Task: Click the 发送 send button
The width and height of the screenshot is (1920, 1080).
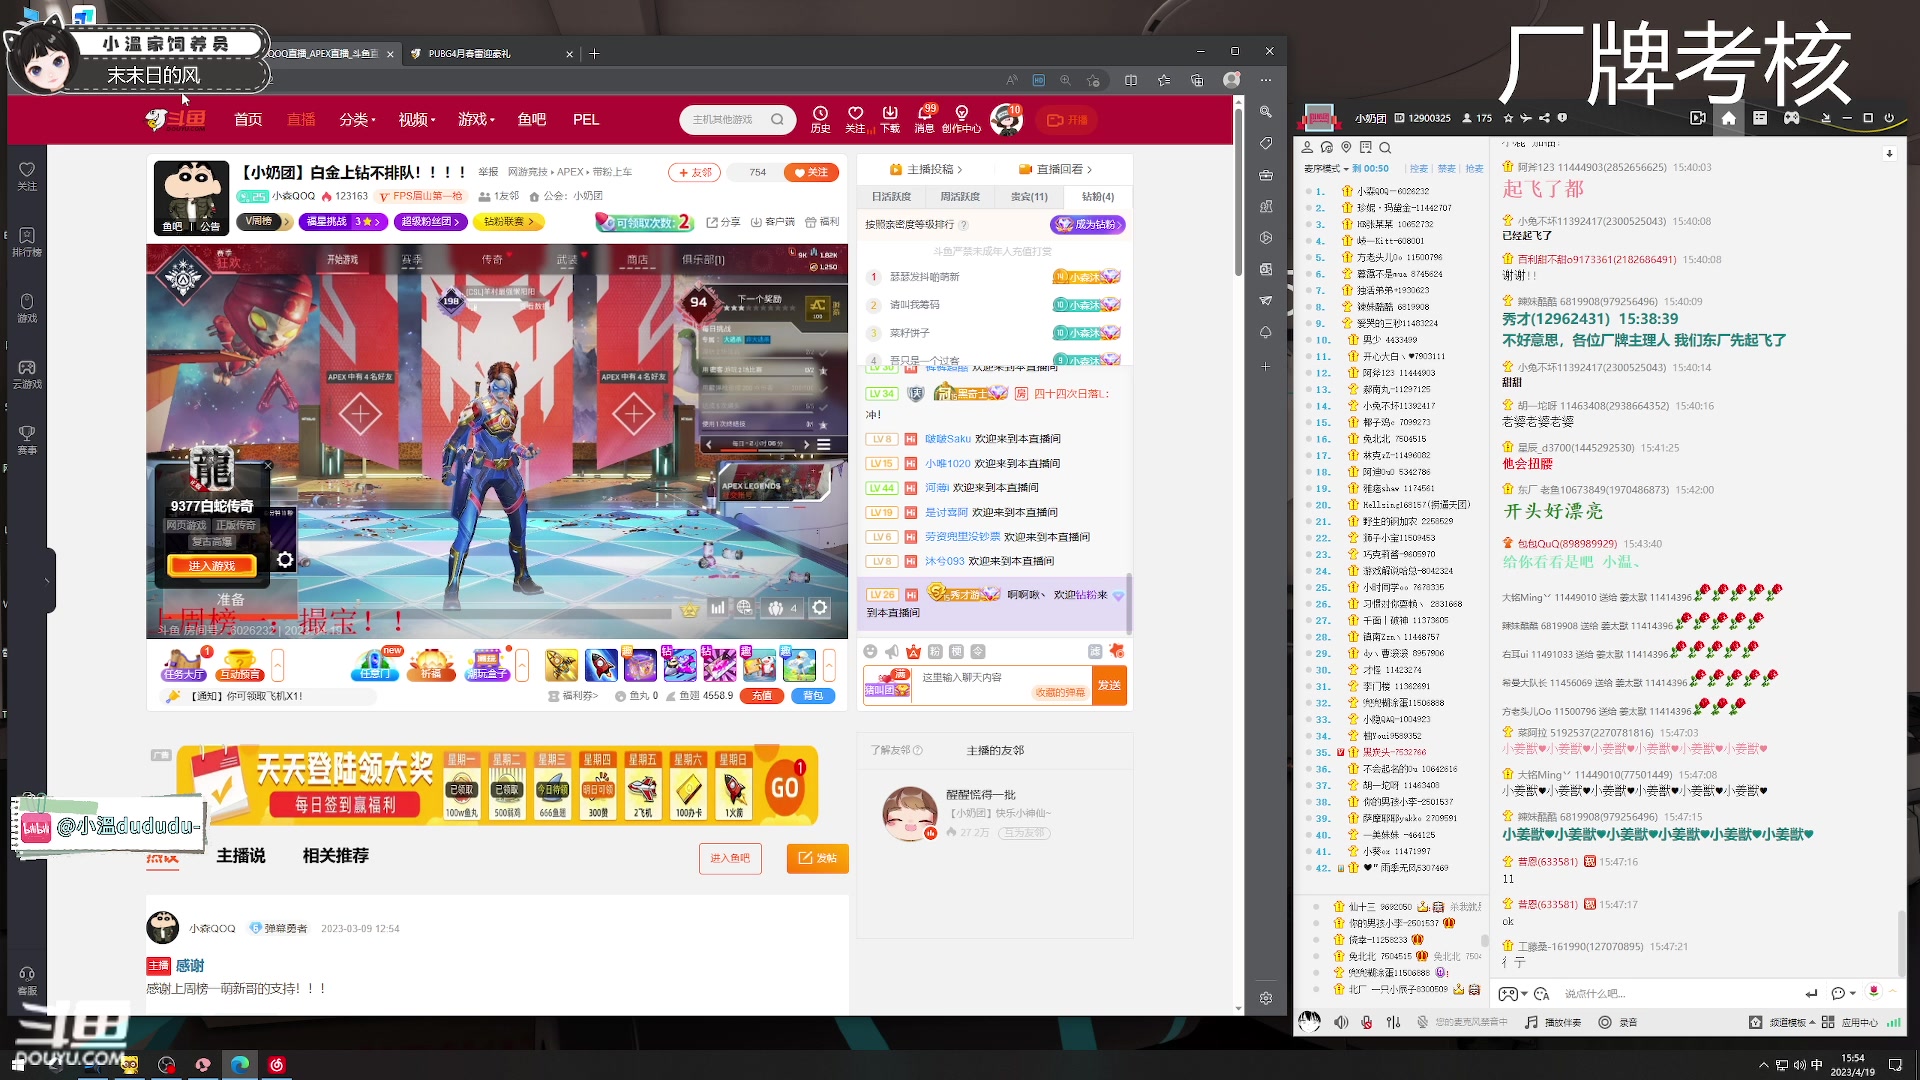Action: [x=1110, y=686]
